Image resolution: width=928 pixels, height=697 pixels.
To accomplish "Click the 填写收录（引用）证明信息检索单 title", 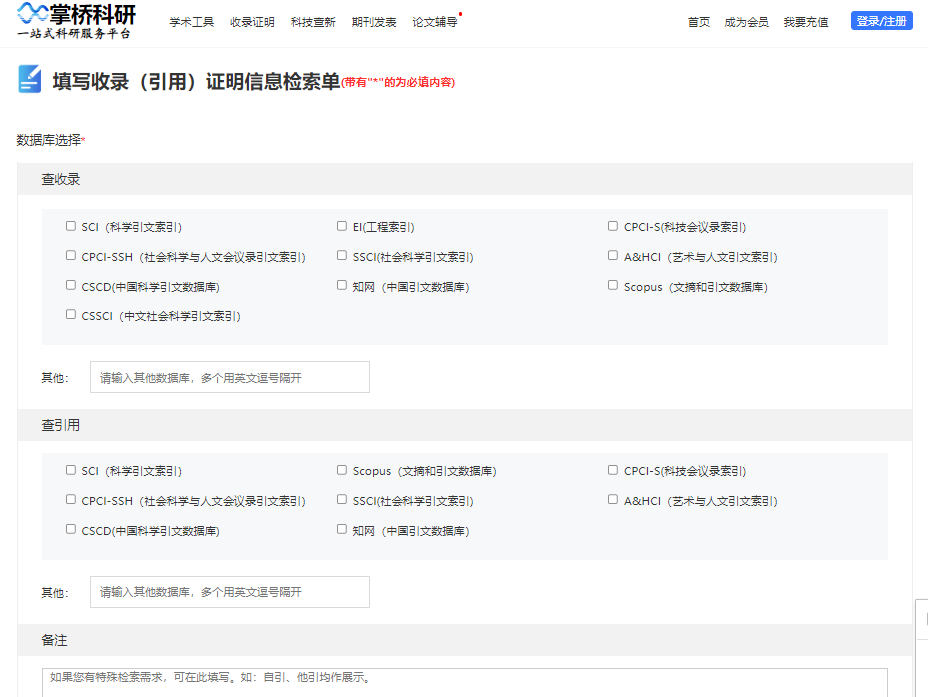I will [196, 81].
